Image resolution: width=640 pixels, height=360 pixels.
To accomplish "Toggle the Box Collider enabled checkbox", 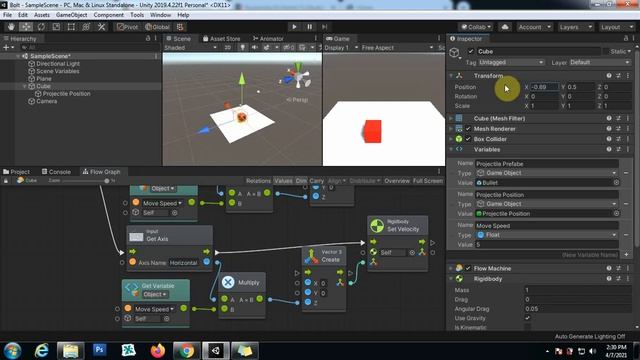I will (468, 139).
